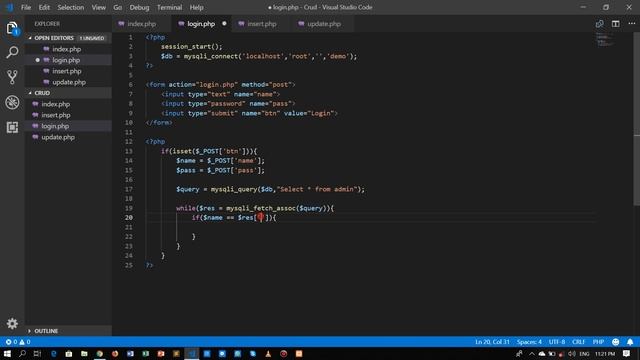640x360 pixels.
Task: Change indentation via Spaces: 4
Action: (x=529, y=342)
